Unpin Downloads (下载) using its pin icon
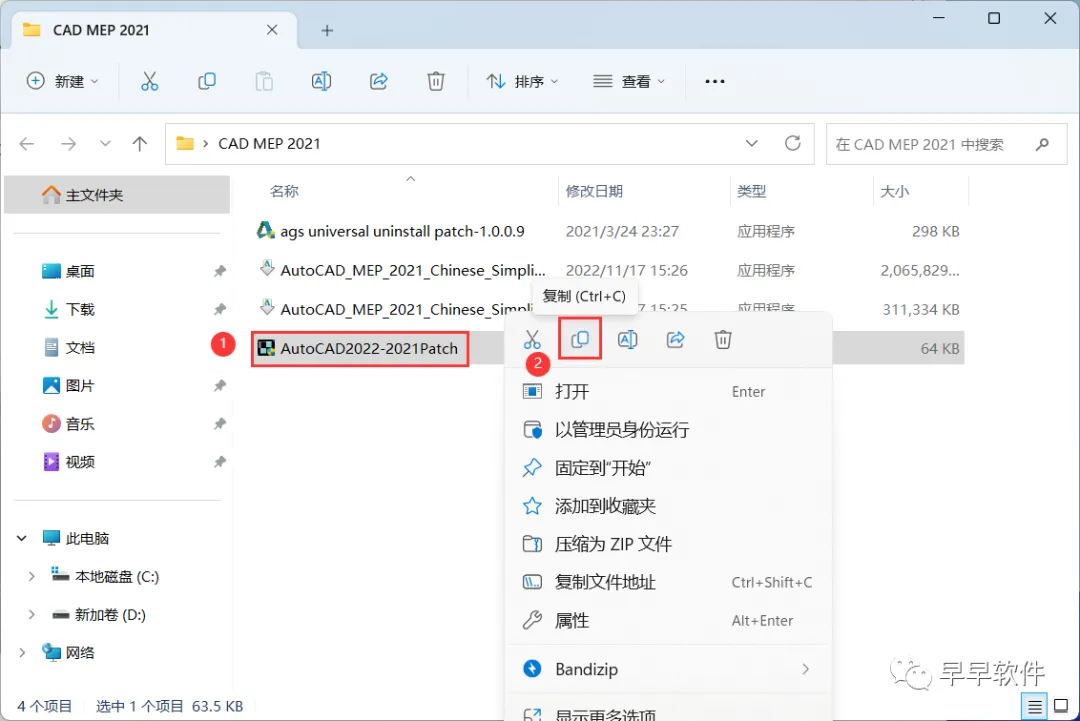The width and height of the screenshot is (1080, 721). point(220,309)
